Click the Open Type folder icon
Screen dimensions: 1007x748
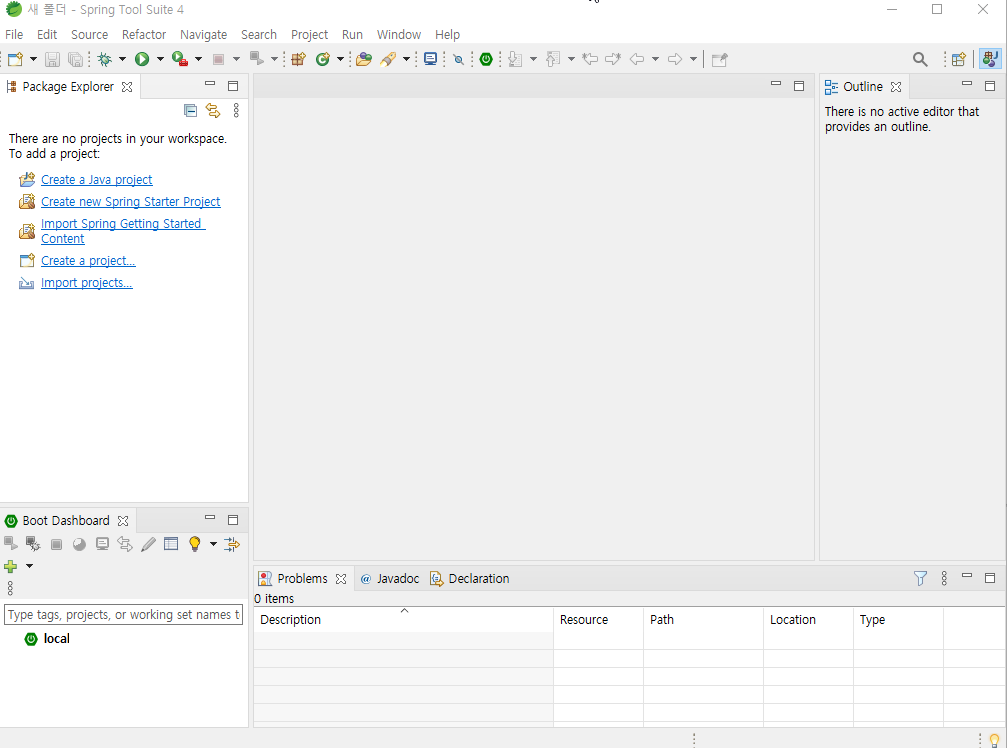point(364,60)
